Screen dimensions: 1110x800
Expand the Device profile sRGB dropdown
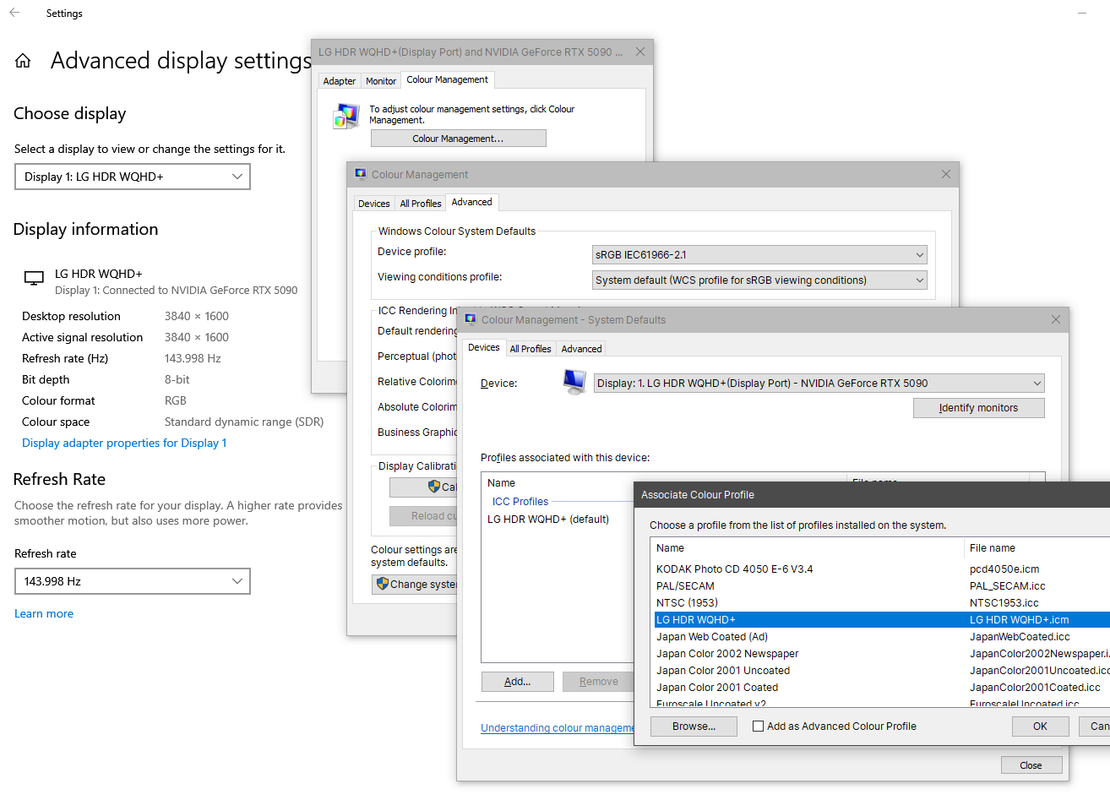[x=760, y=255]
